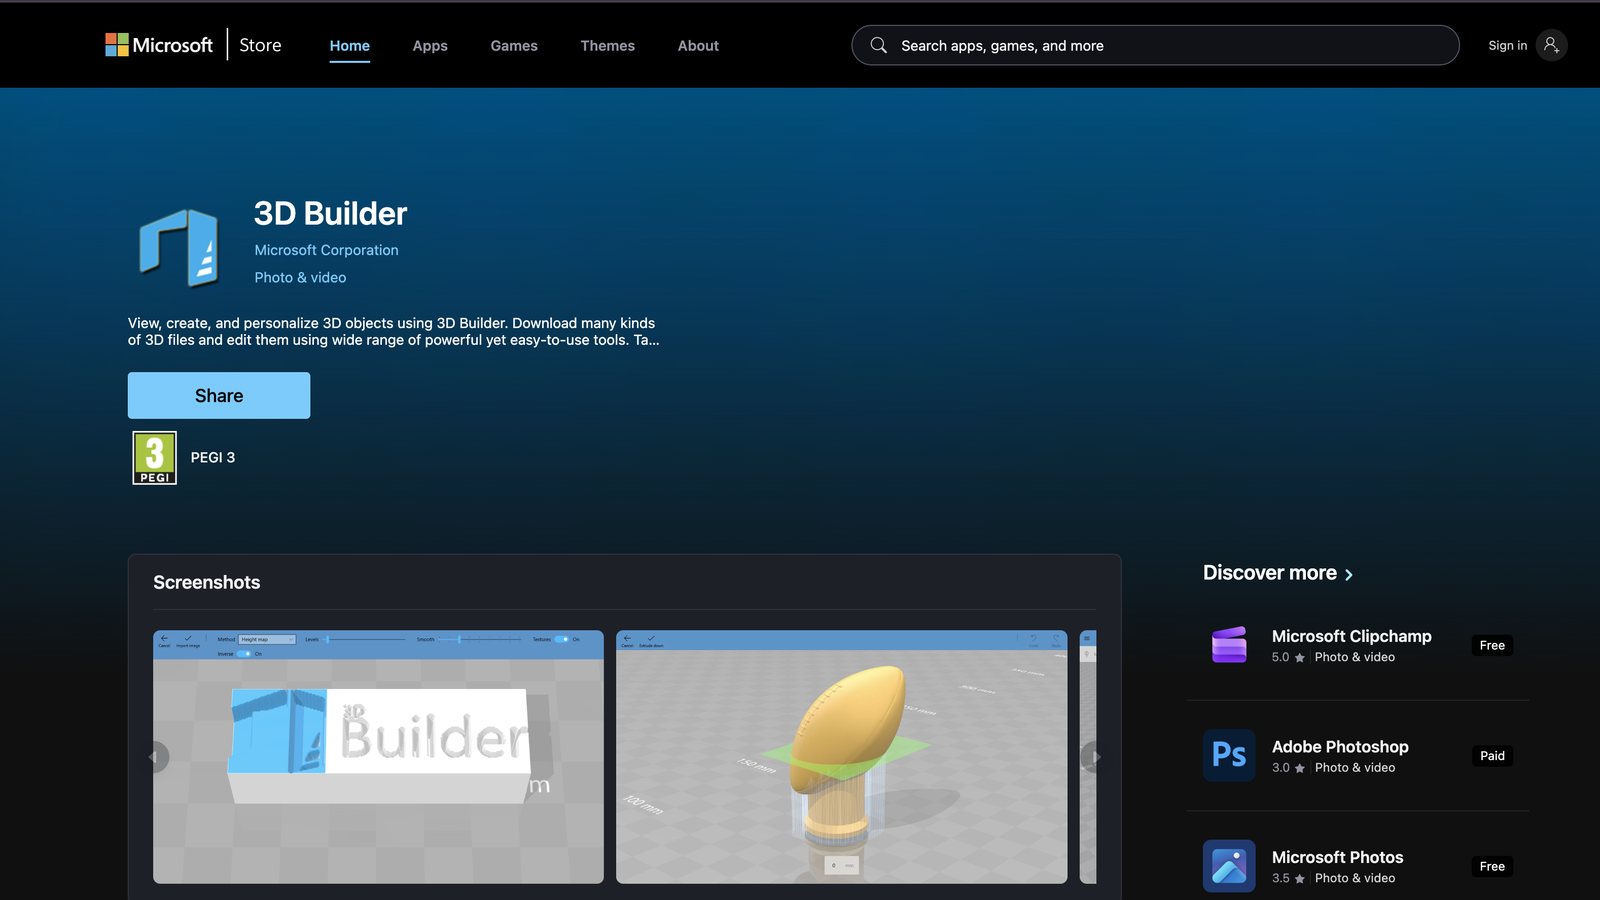Click the Microsoft logo

159,45
